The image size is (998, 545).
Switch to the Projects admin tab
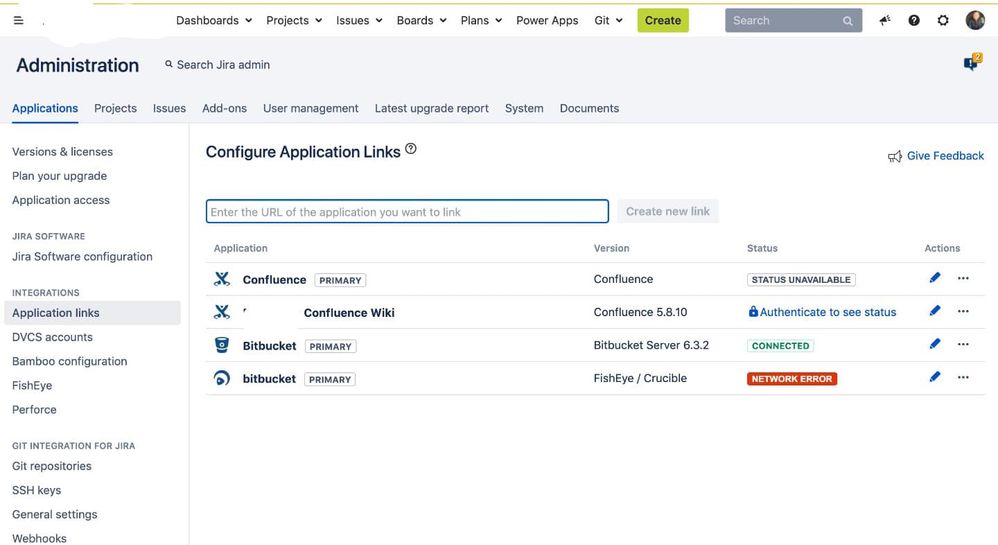[x=115, y=108]
